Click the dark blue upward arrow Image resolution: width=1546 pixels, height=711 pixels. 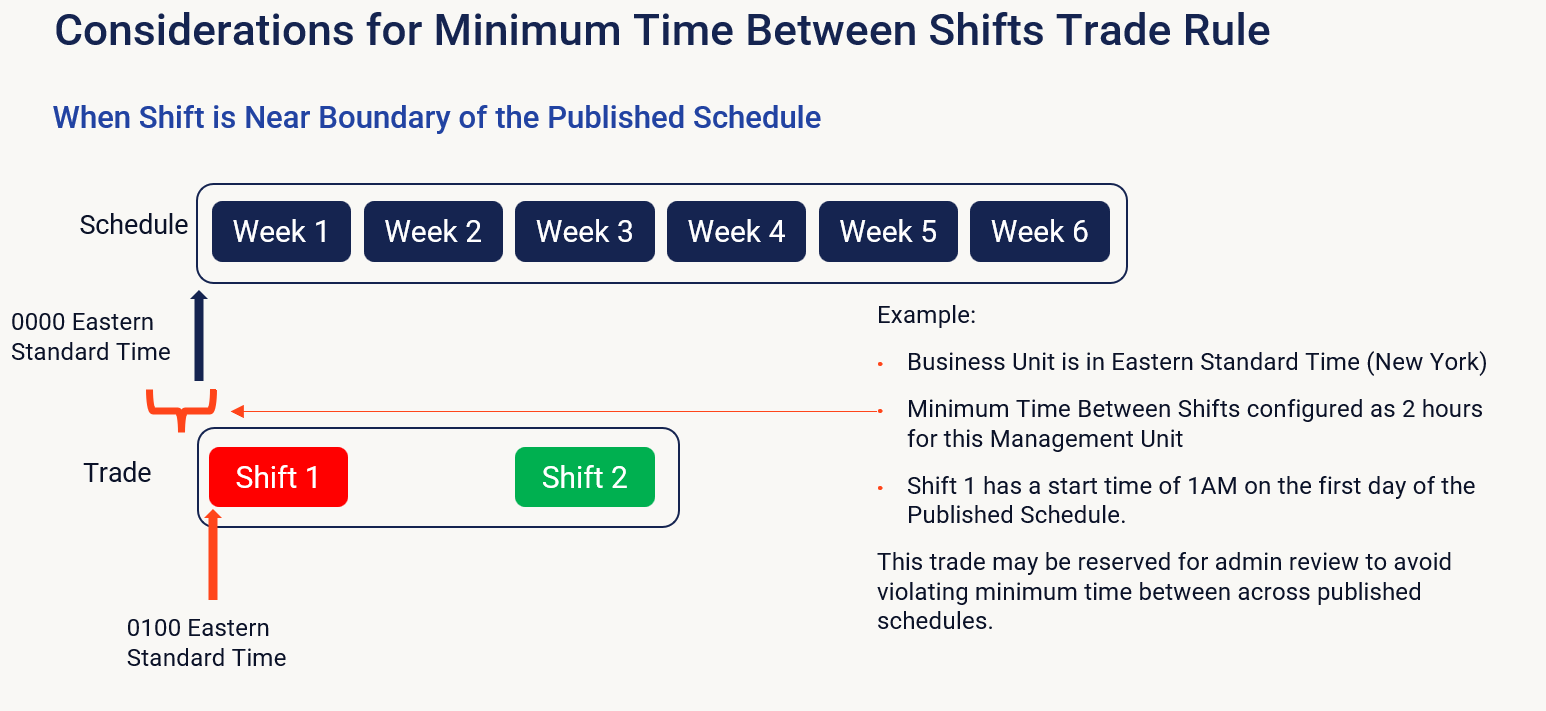tap(199, 335)
